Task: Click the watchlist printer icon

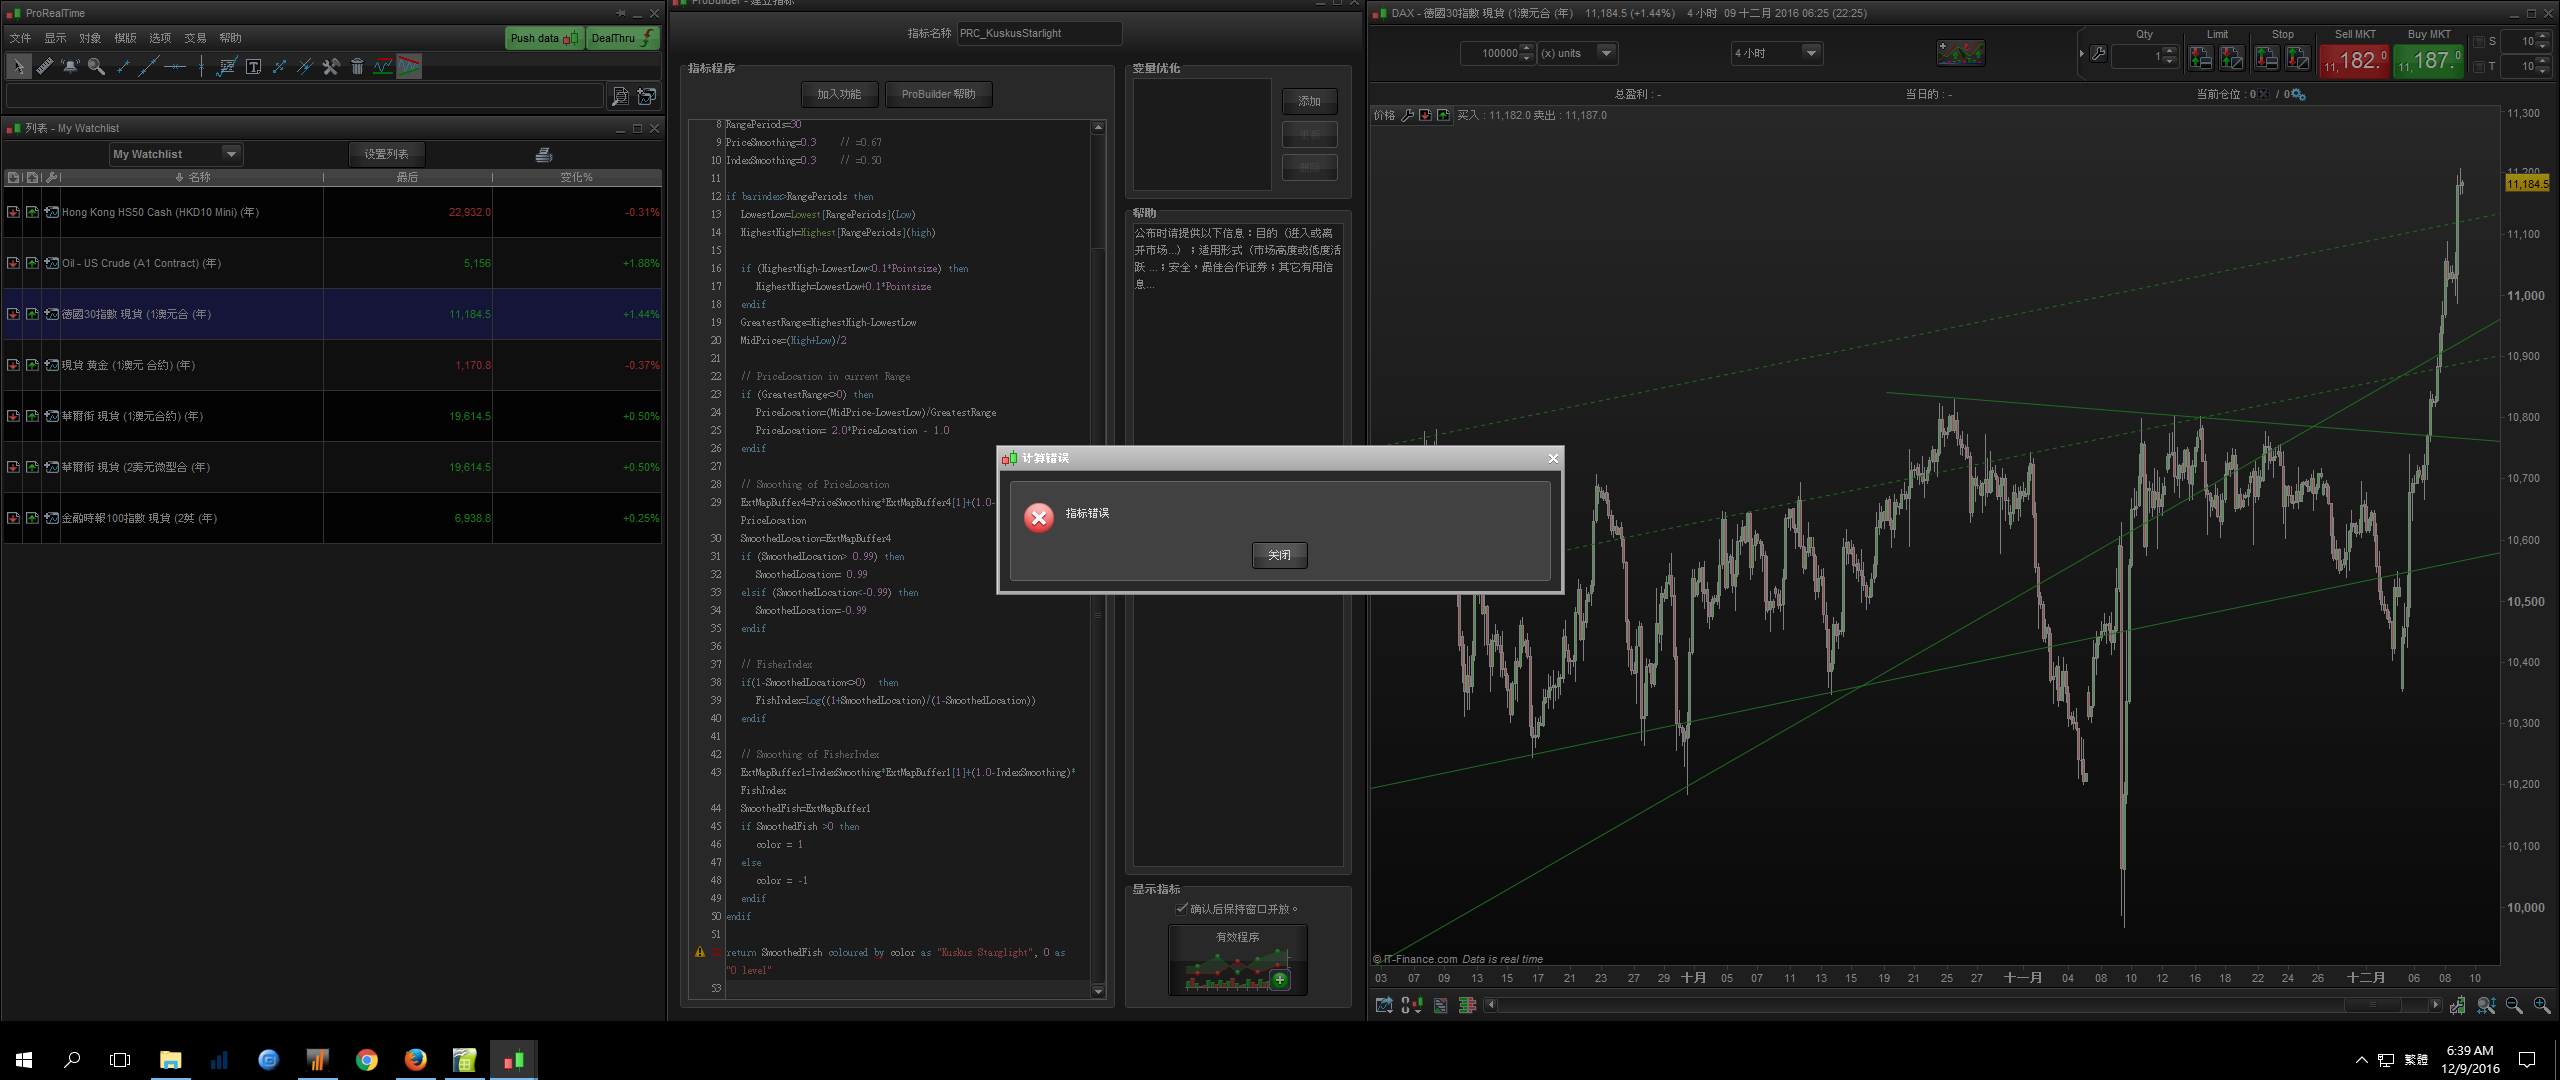Action: pyautogui.click(x=544, y=154)
